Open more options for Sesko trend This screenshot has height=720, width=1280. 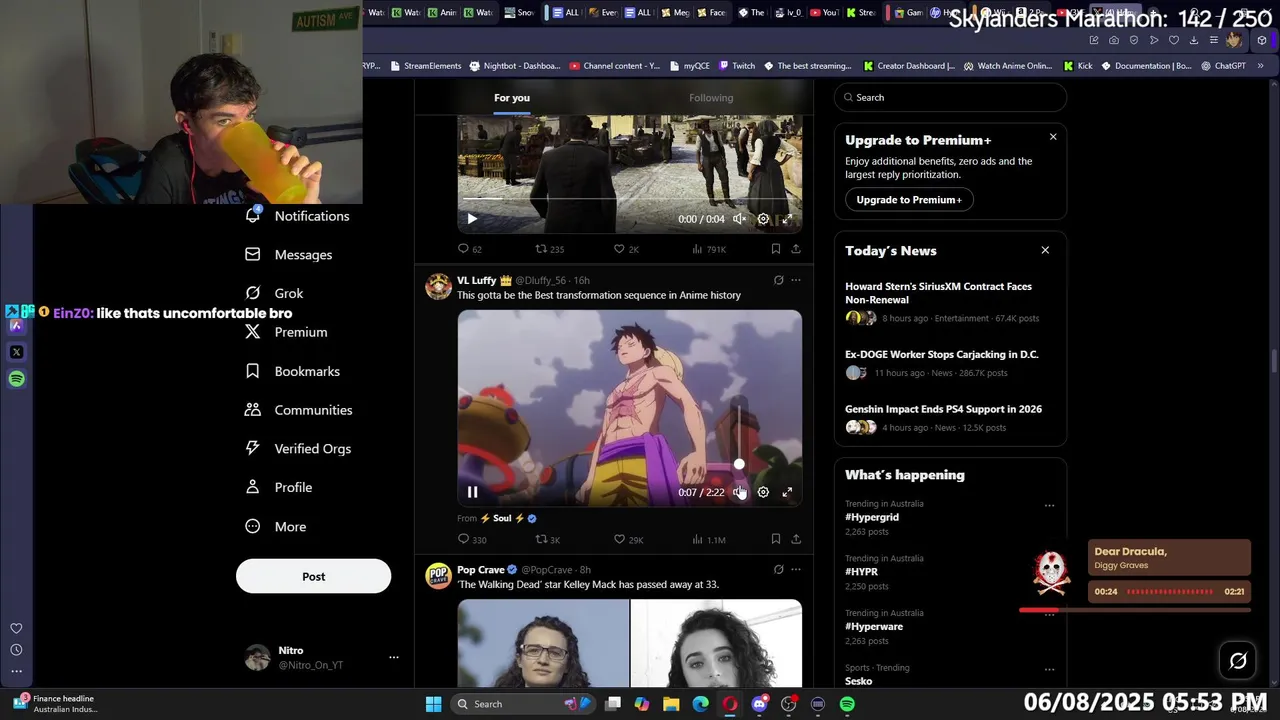coord(1049,669)
